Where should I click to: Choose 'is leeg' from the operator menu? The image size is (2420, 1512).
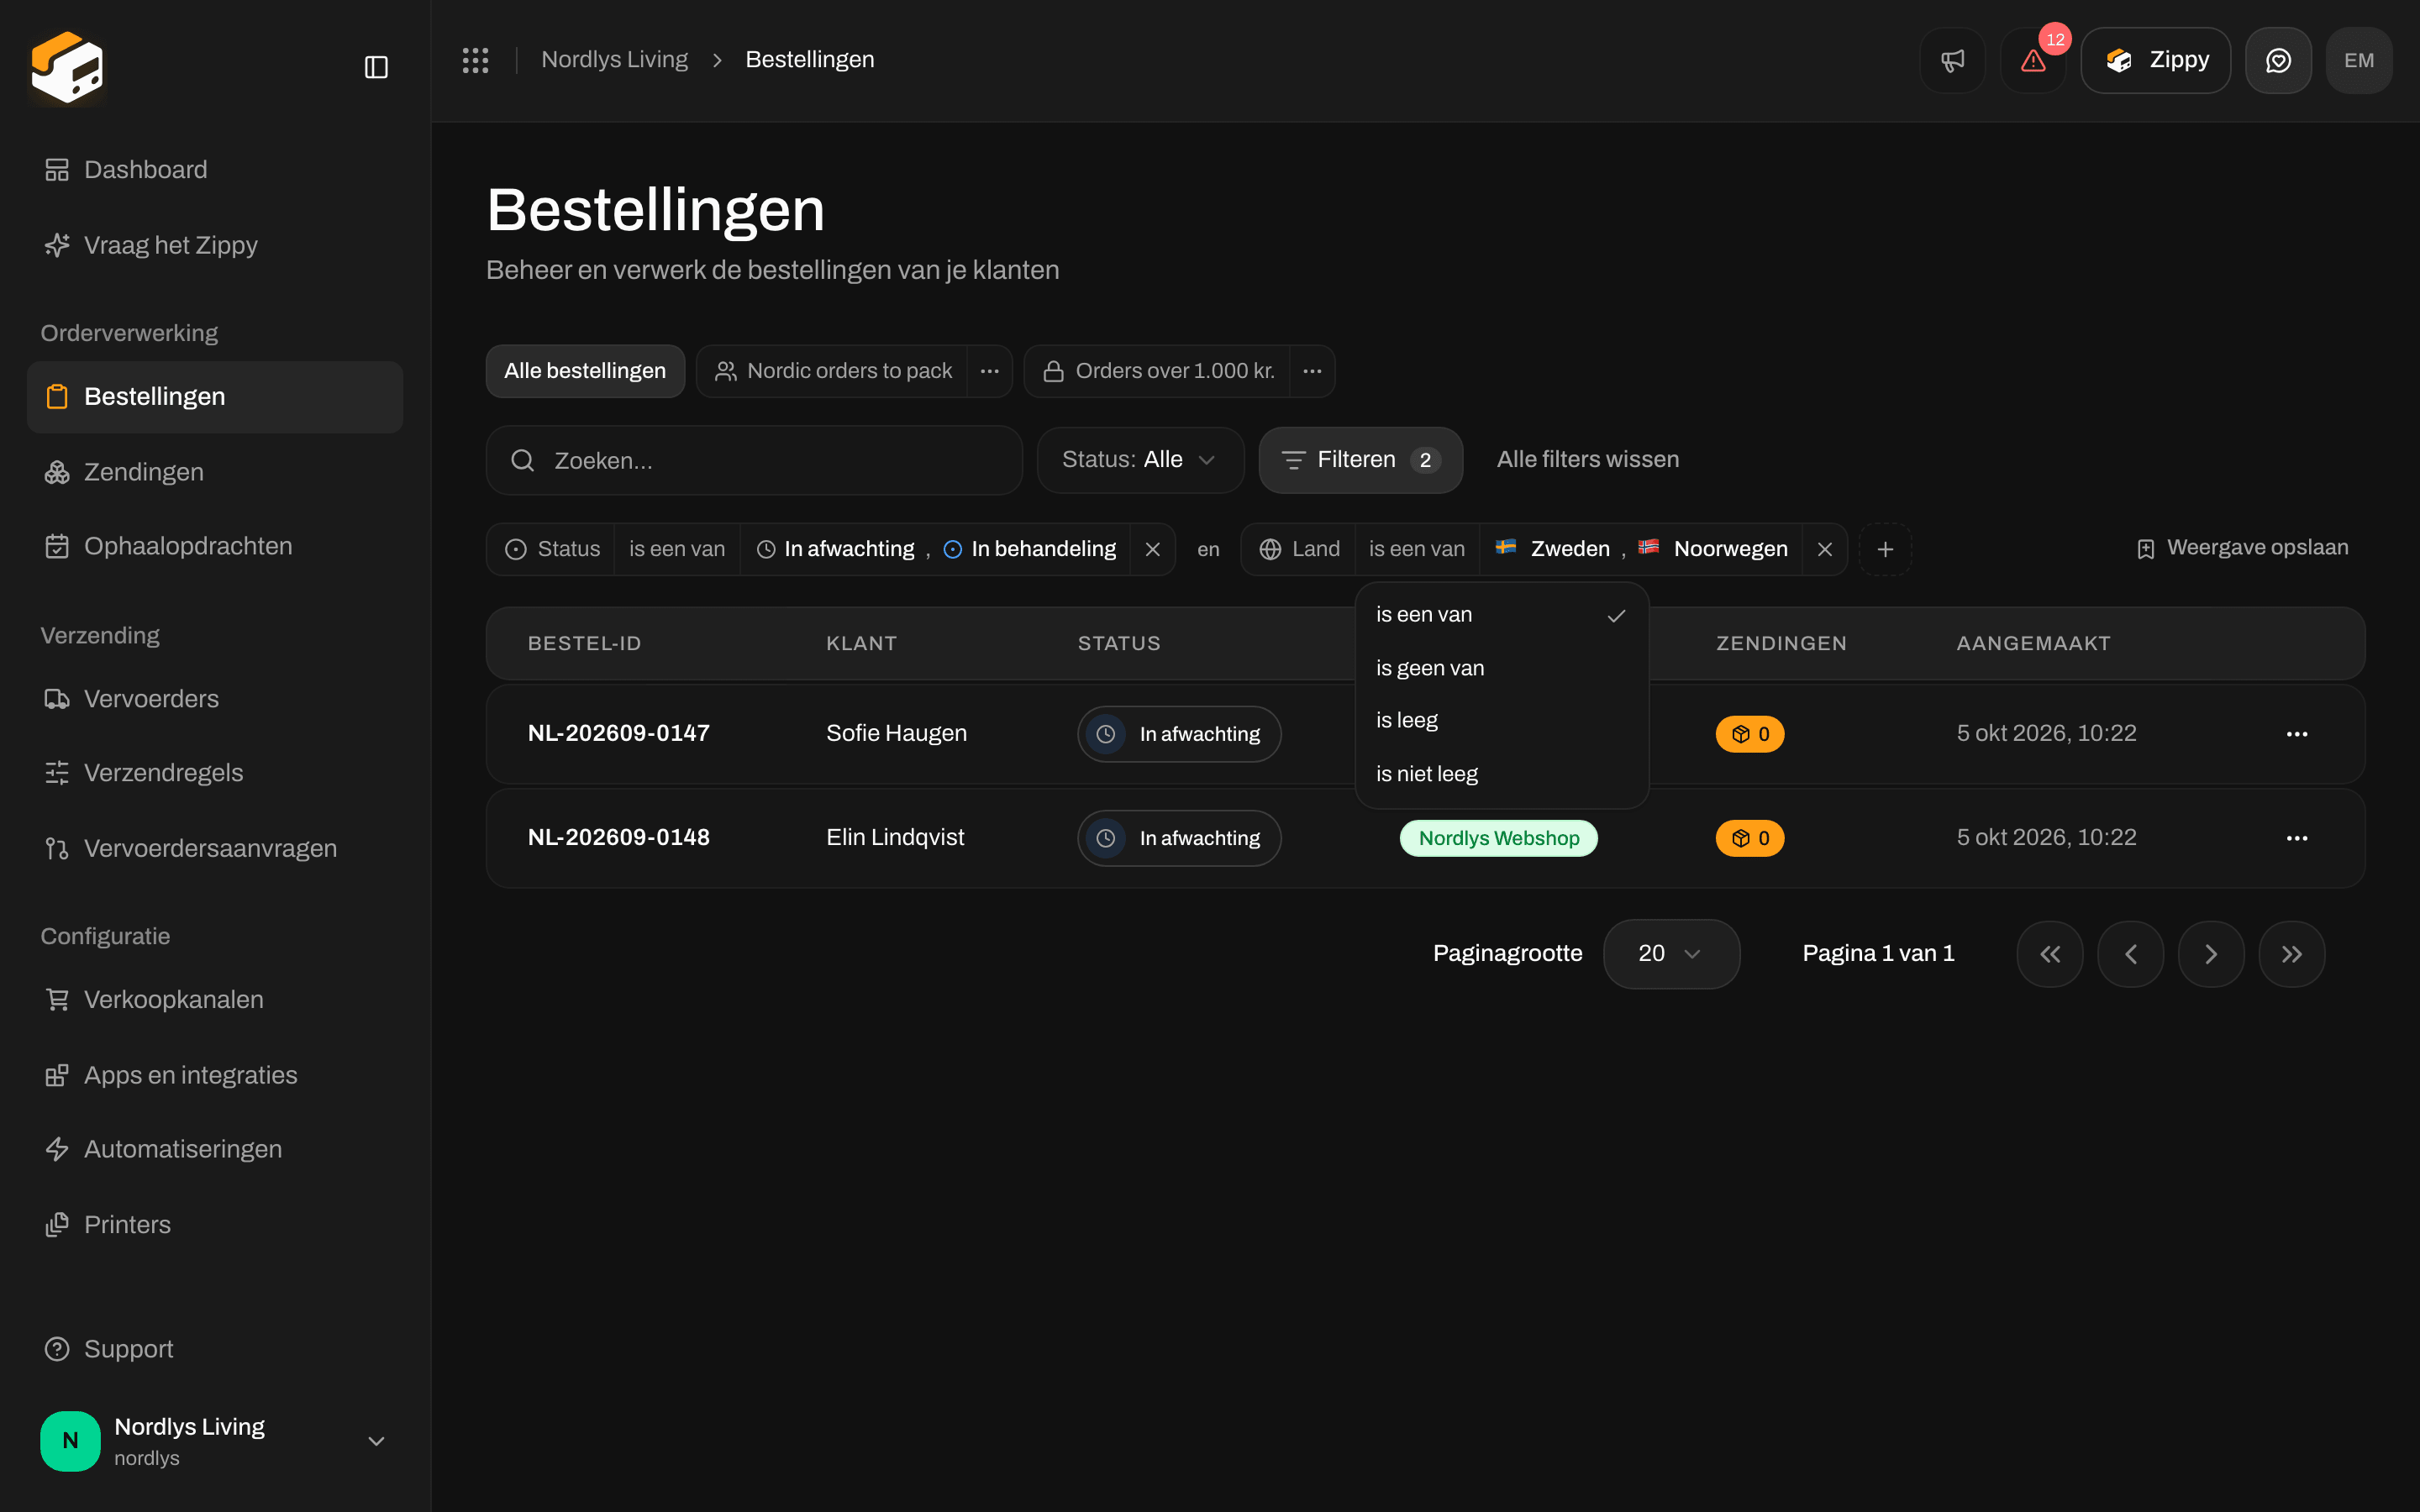tap(1501, 721)
